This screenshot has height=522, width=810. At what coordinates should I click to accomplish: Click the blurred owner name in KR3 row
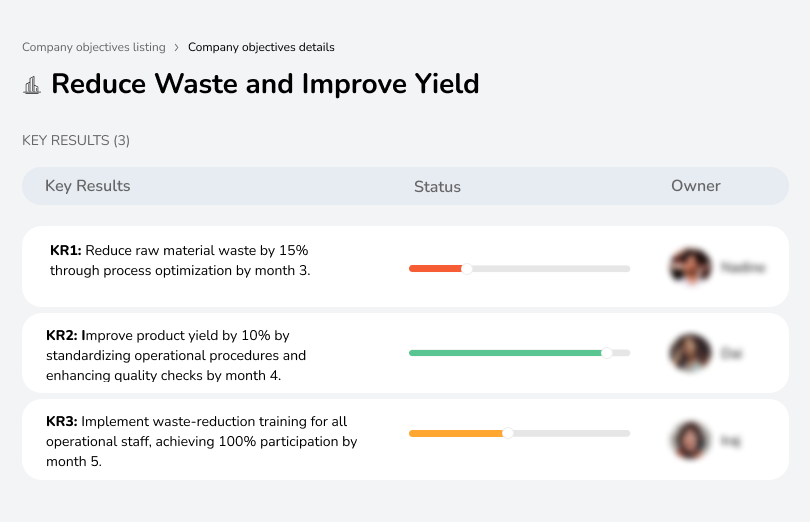(x=730, y=441)
